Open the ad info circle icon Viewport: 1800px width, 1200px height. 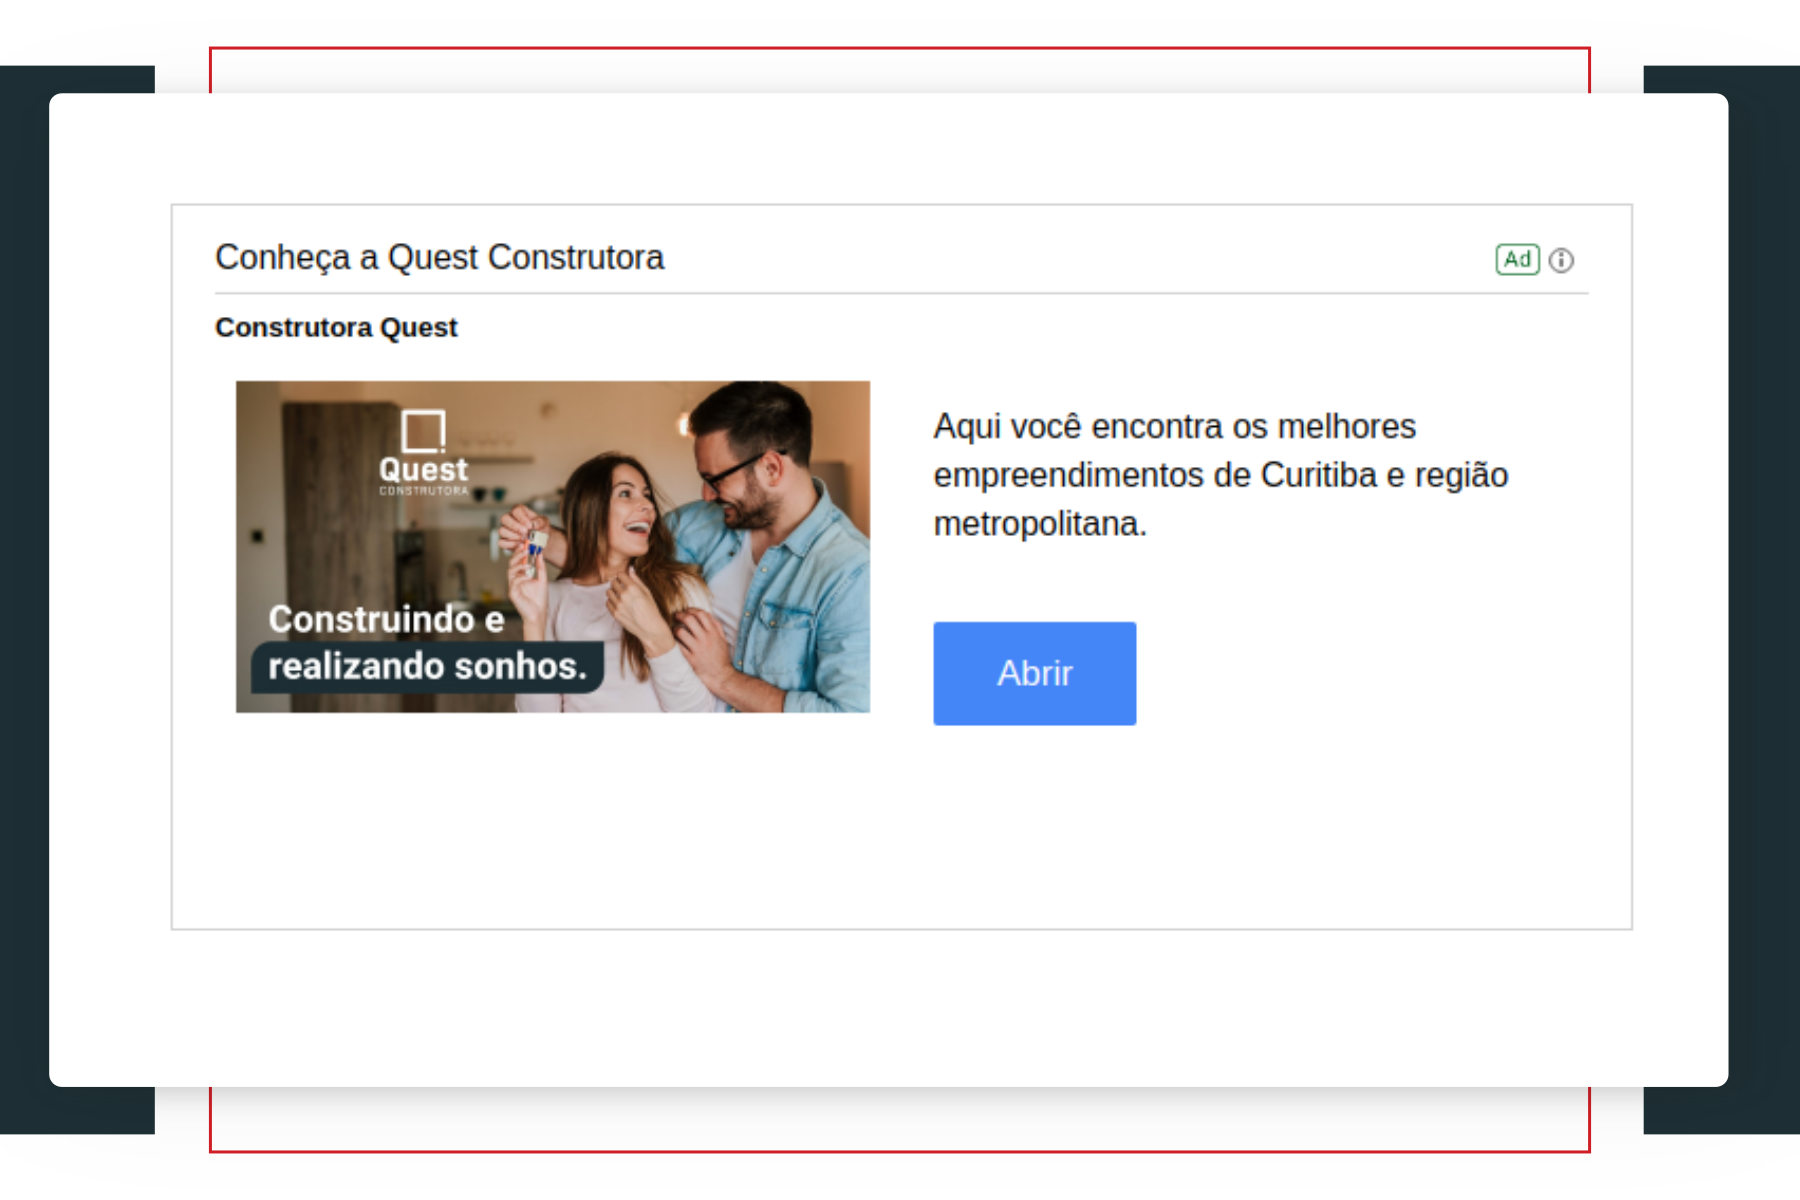(x=1561, y=261)
